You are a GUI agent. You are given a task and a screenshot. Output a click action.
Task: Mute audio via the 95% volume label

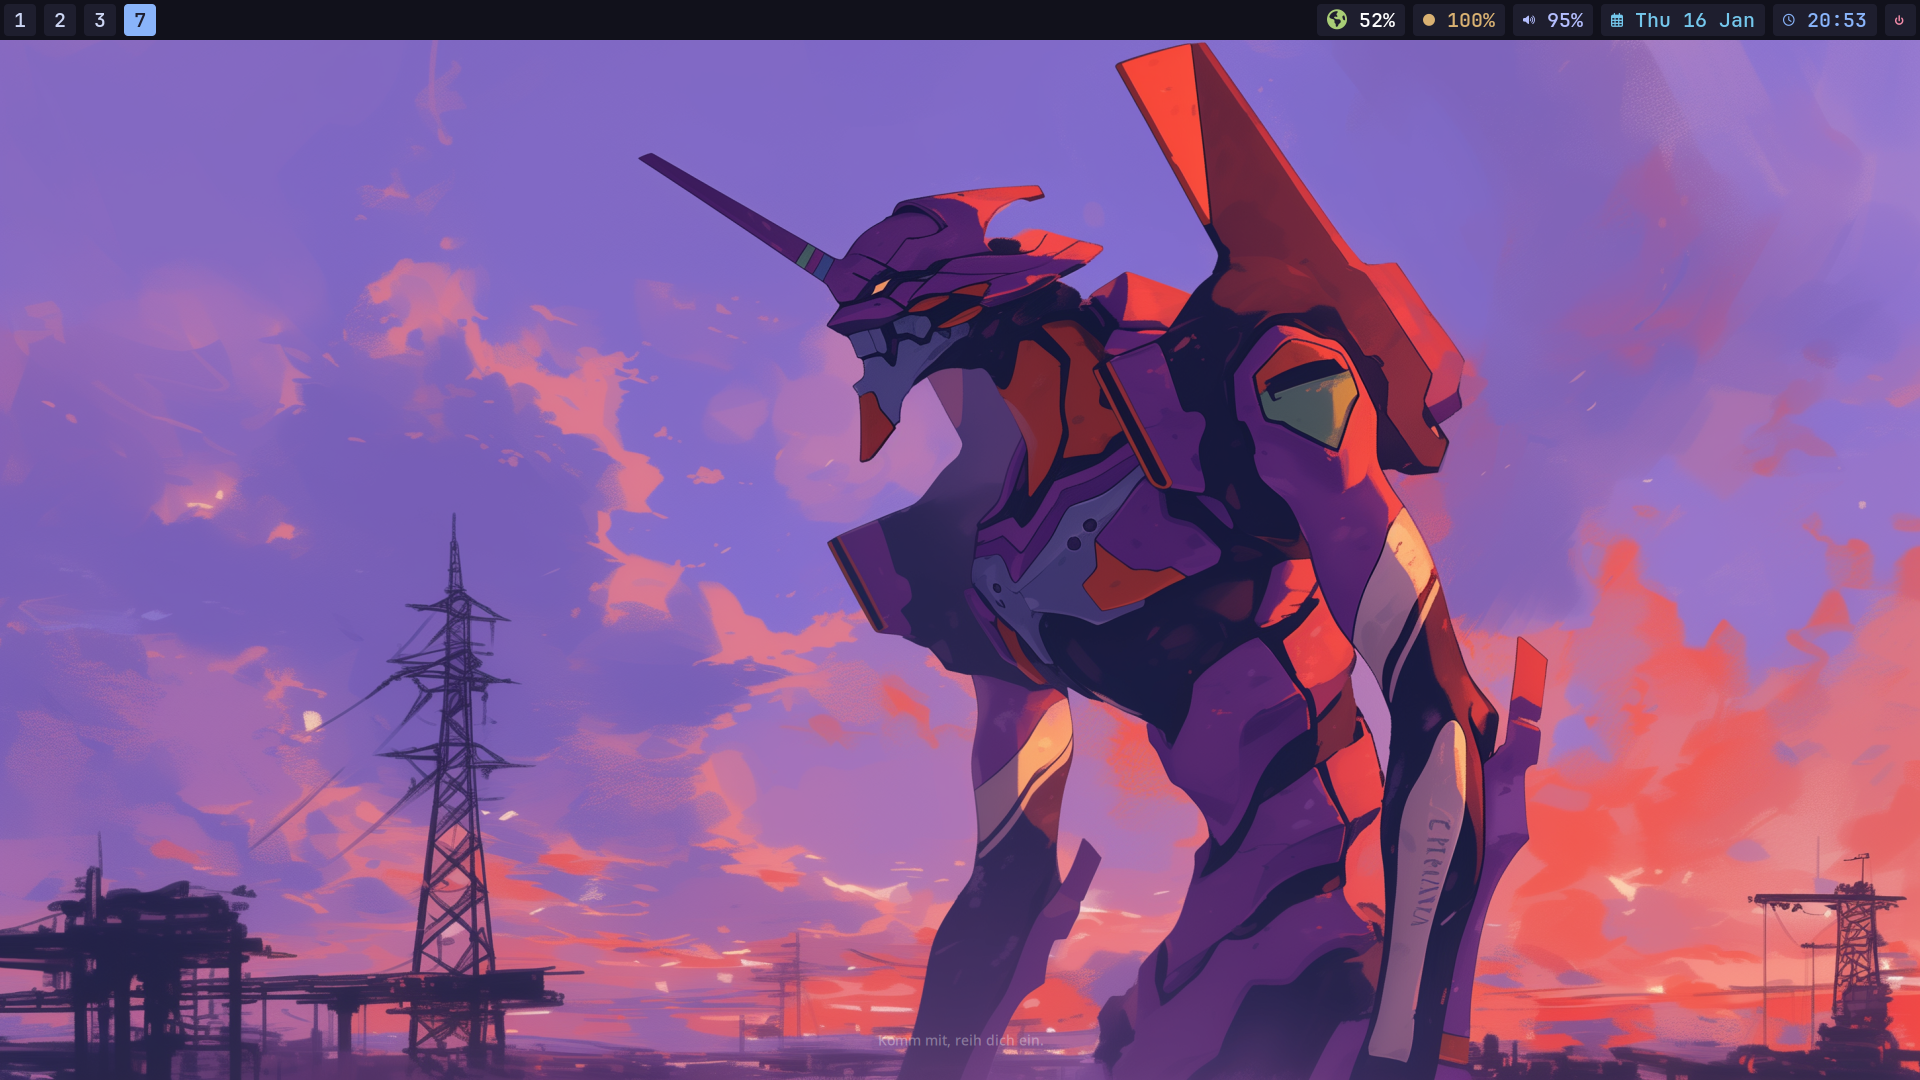click(1565, 20)
